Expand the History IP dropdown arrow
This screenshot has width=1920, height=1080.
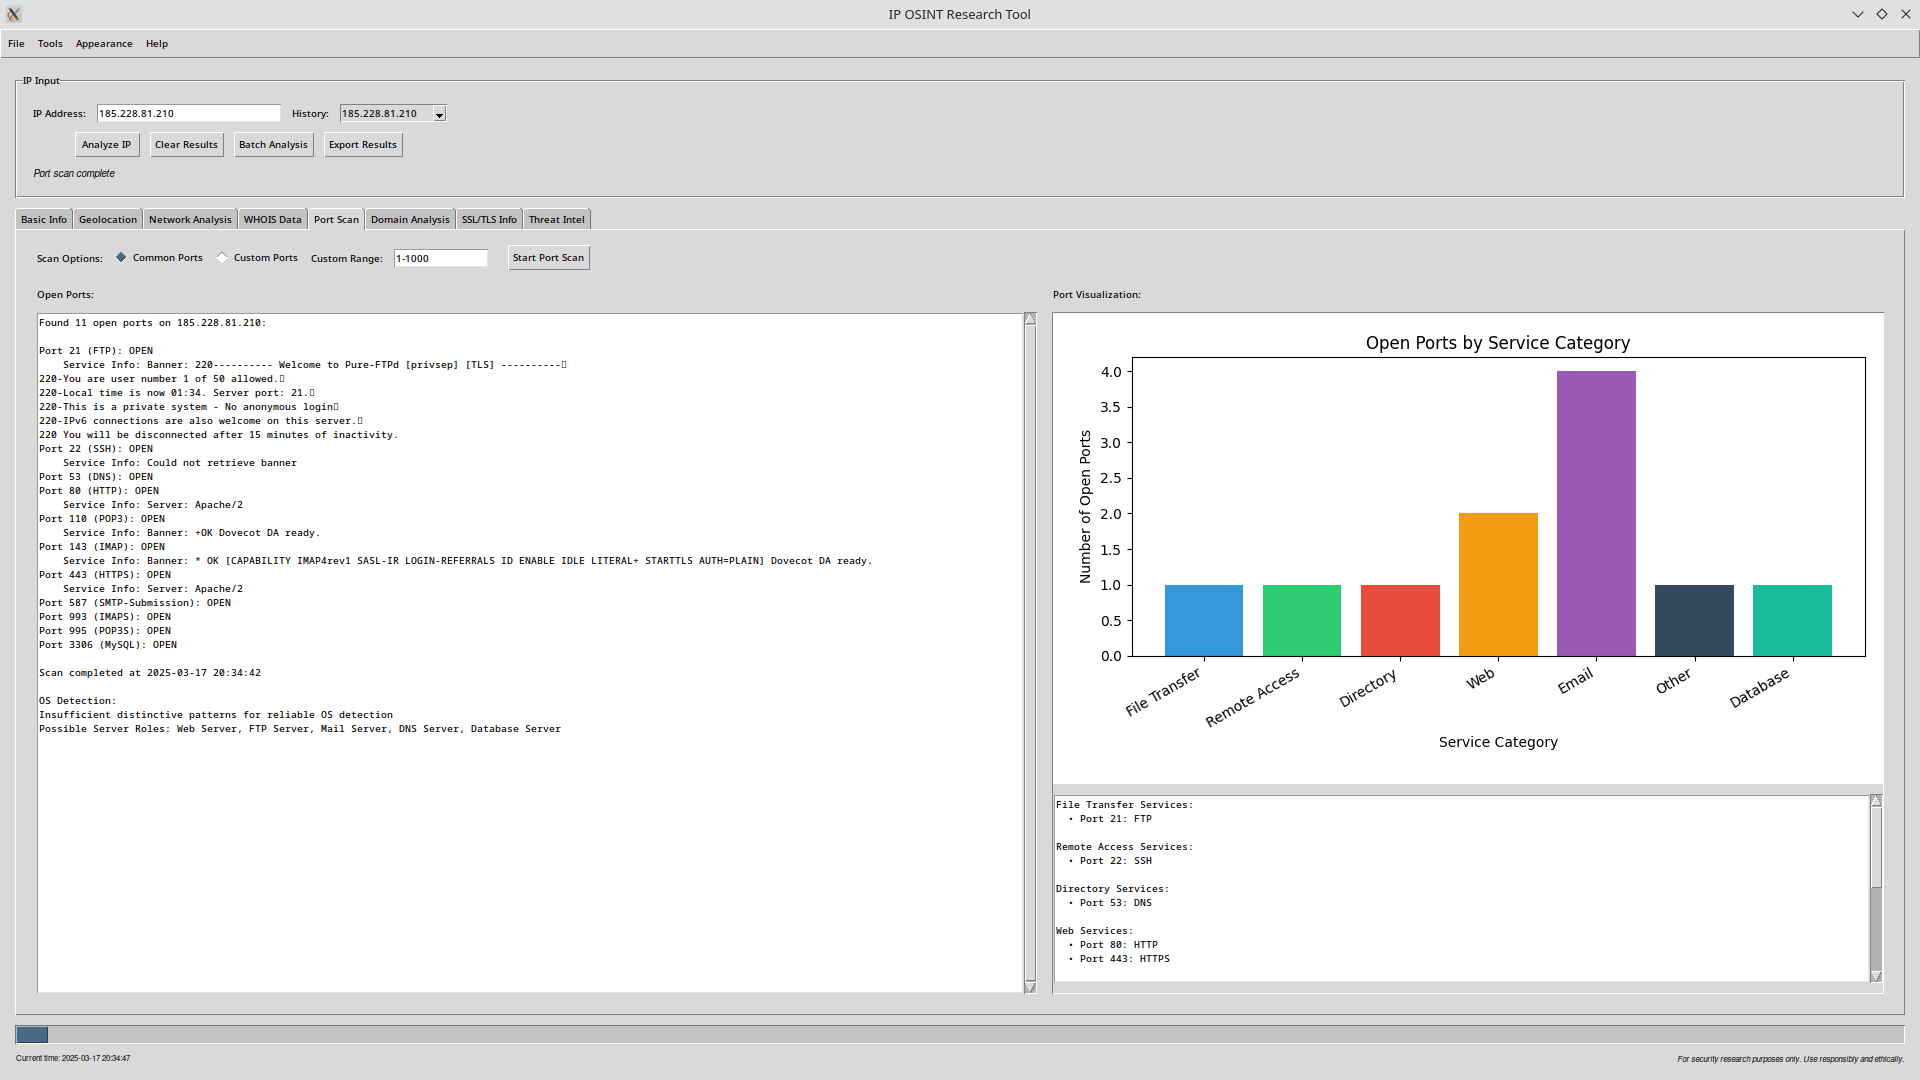[x=439, y=114]
